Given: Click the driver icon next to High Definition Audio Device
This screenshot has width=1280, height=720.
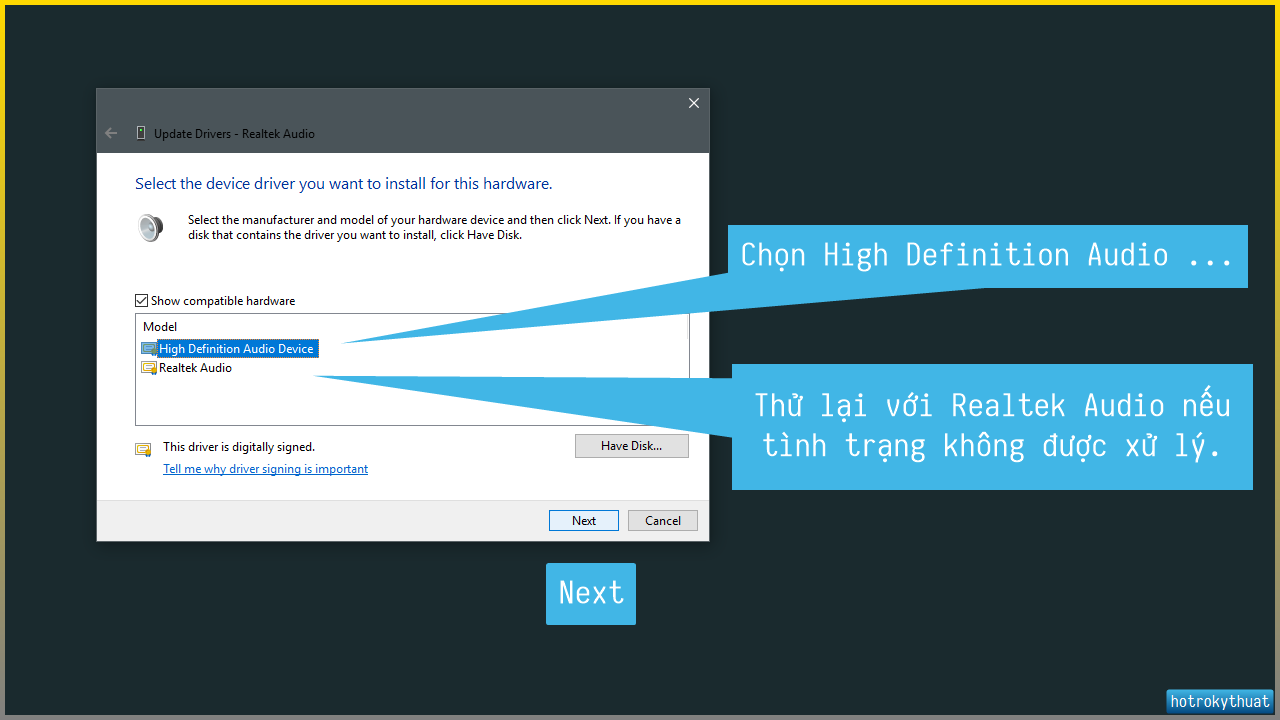Looking at the screenshot, I should click(x=149, y=349).
